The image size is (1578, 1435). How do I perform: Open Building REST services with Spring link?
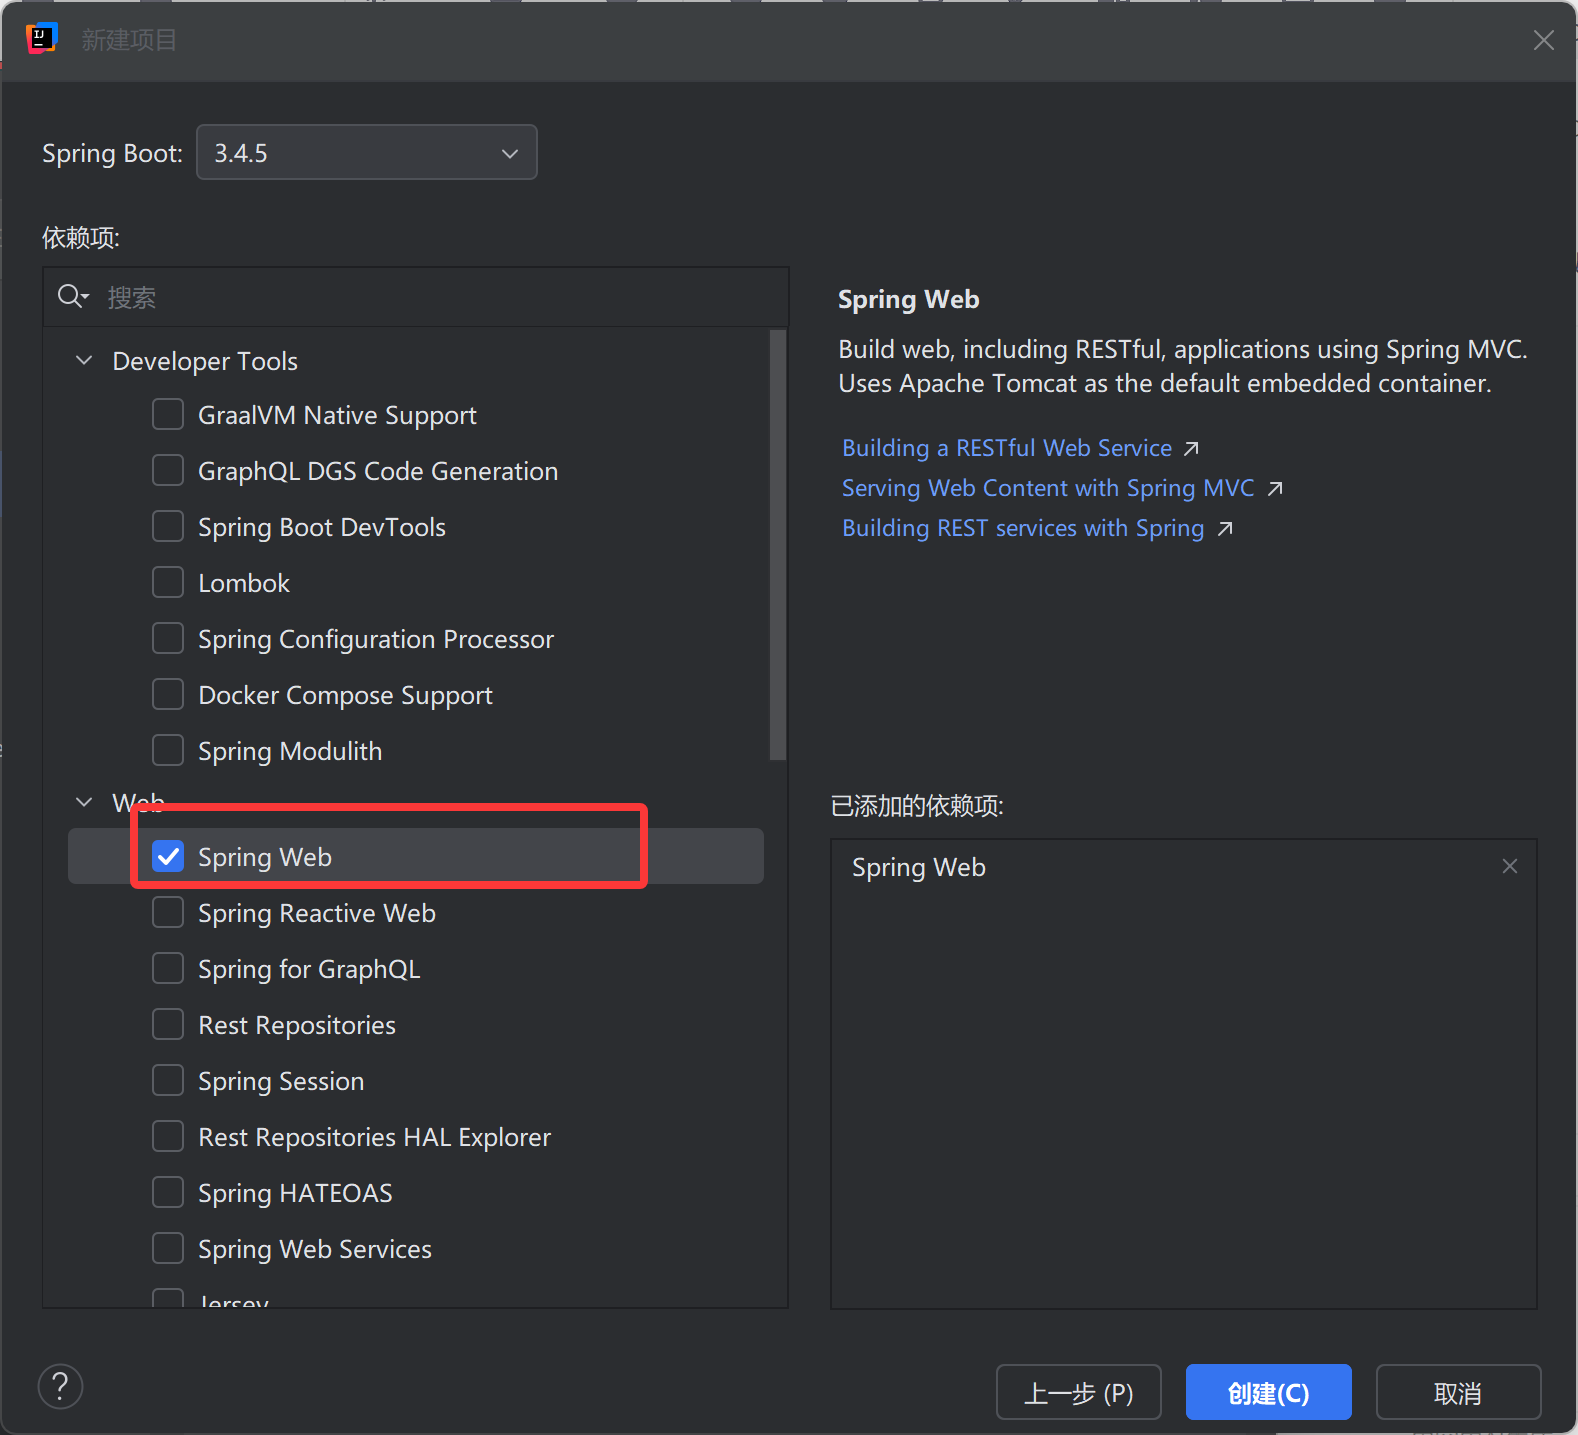coord(1023,528)
